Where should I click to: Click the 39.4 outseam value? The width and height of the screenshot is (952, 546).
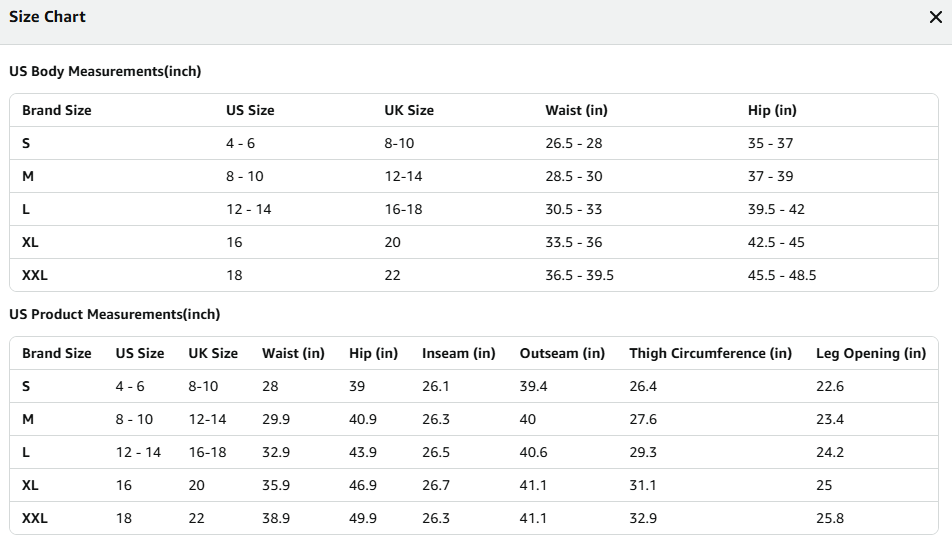[x=534, y=386]
